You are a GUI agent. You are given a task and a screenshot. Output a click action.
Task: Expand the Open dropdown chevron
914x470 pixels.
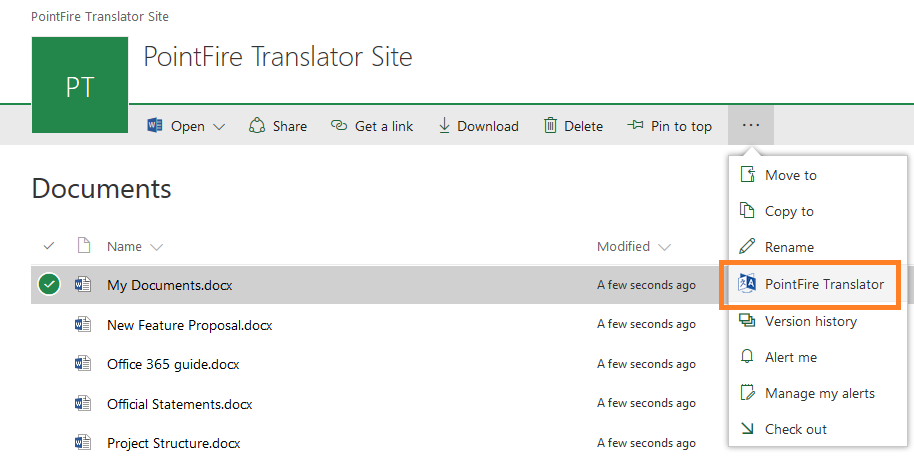tap(219, 127)
